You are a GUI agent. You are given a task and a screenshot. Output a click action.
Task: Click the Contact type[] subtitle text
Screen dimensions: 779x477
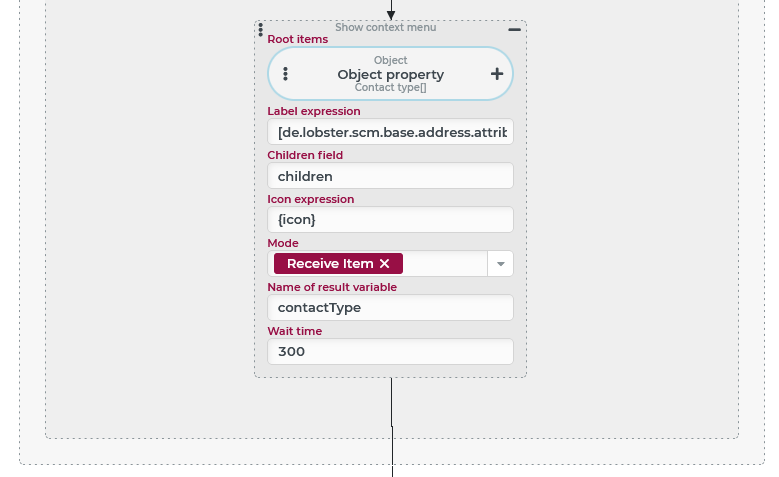(390, 87)
